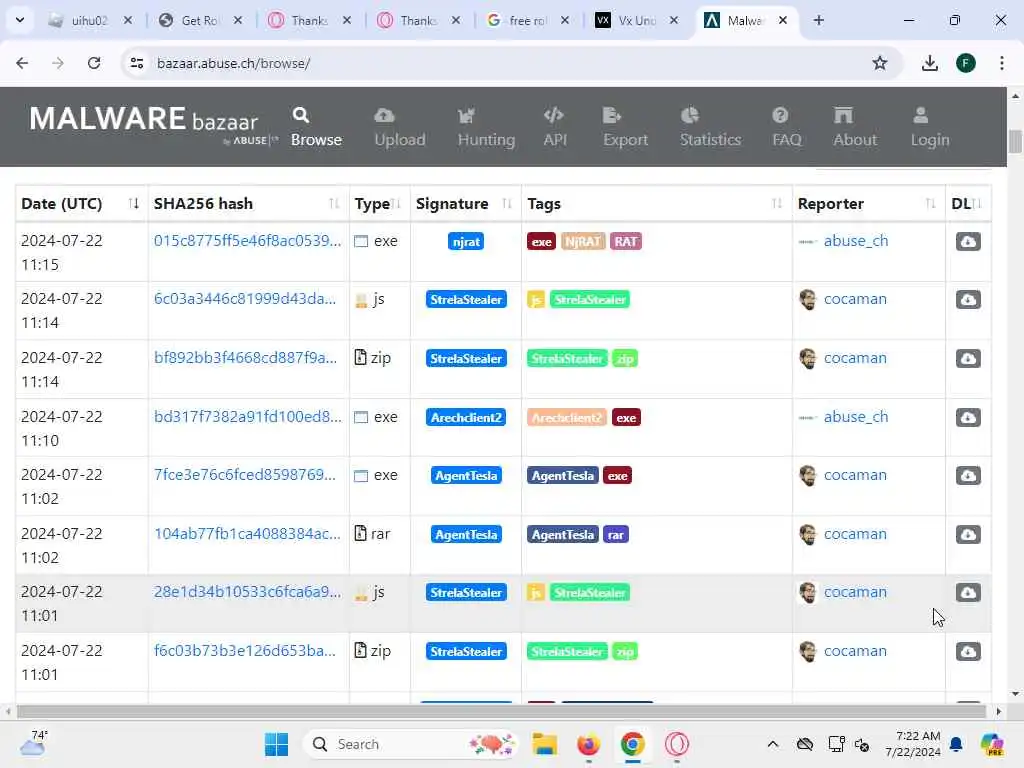Open the FAQ page
Screen dimensions: 1024x768
click(x=786, y=127)
